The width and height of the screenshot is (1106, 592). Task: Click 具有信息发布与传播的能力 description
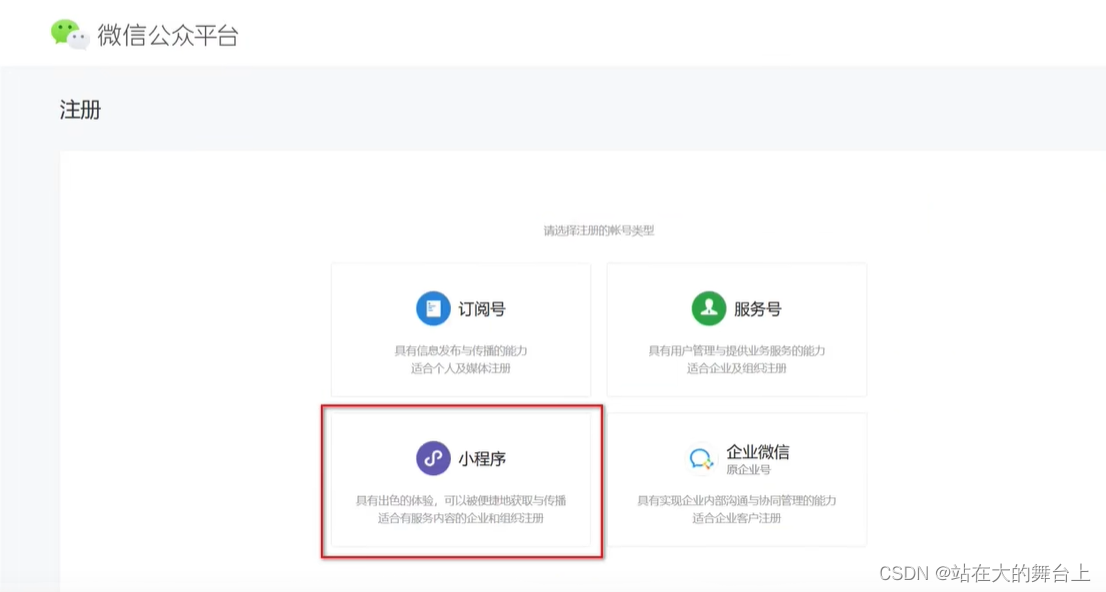(461, 351)
